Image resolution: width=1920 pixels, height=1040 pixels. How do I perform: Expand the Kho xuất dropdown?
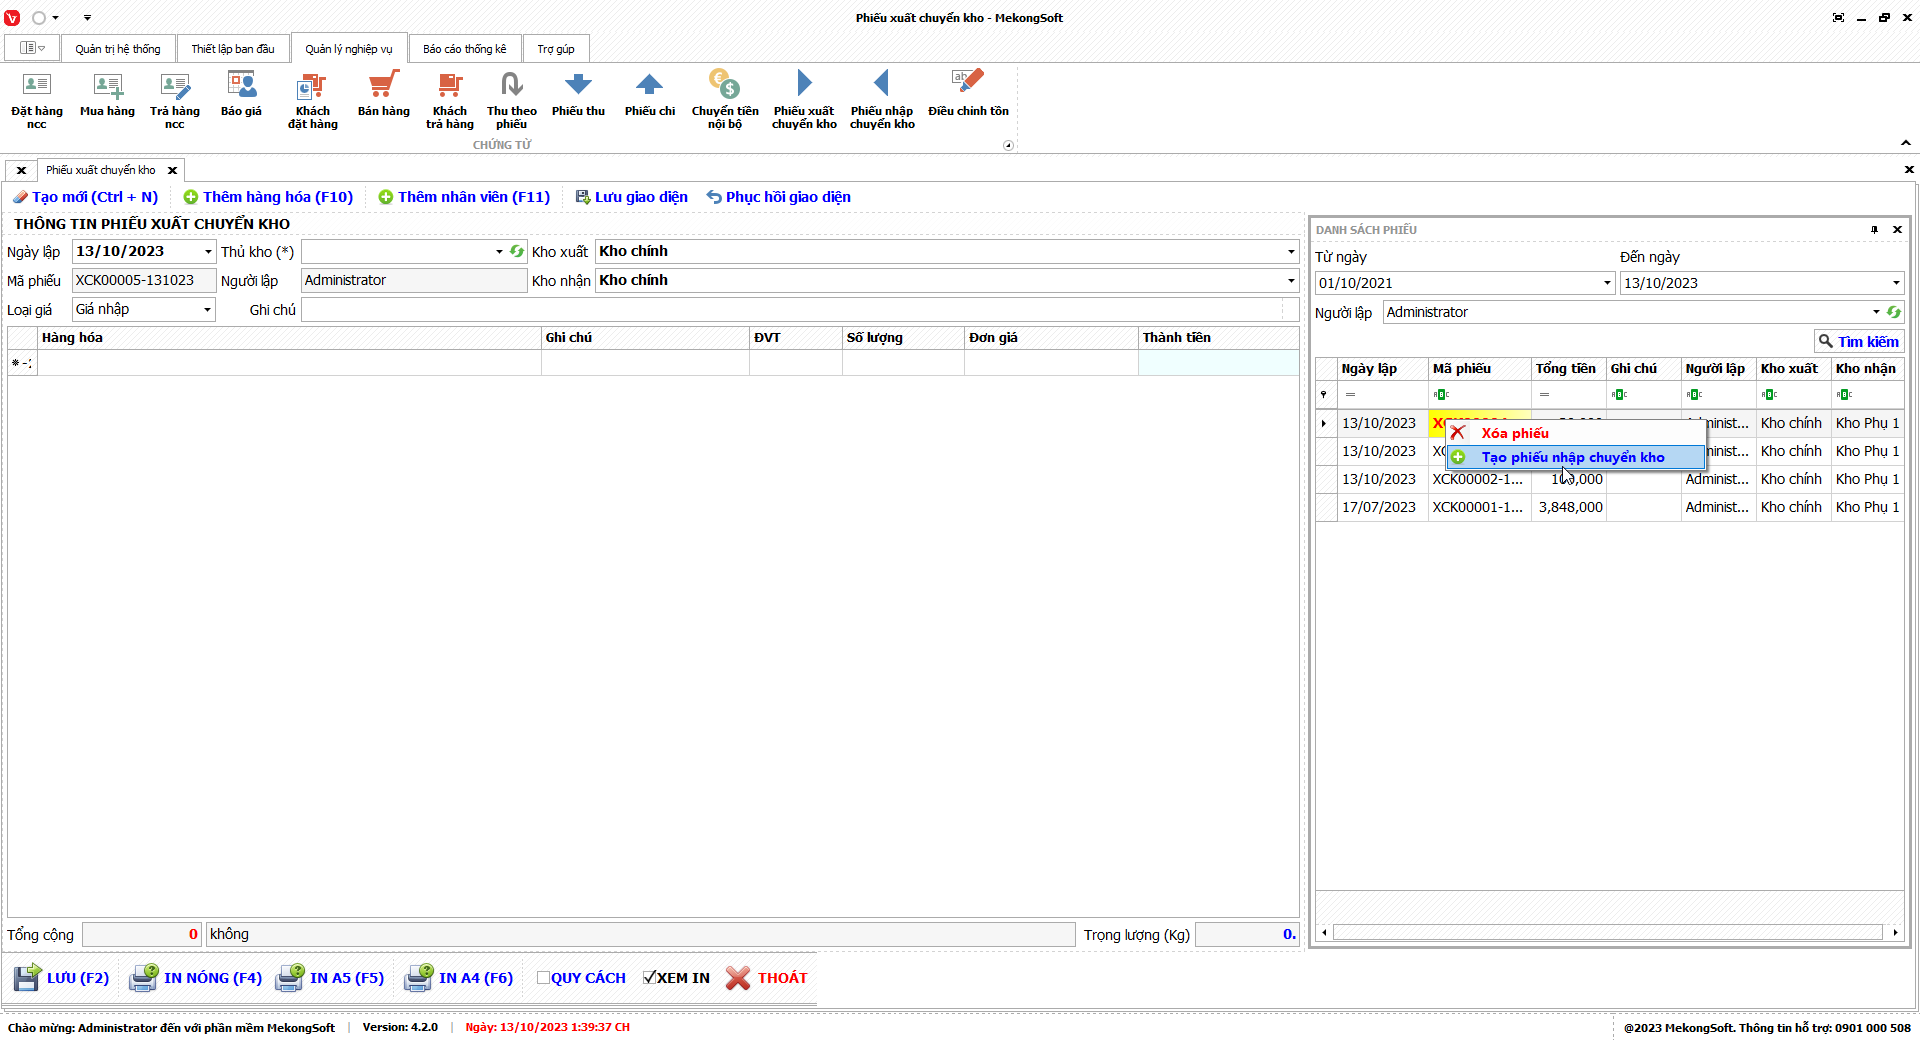pyautogui.click(x=1290, y=252)
